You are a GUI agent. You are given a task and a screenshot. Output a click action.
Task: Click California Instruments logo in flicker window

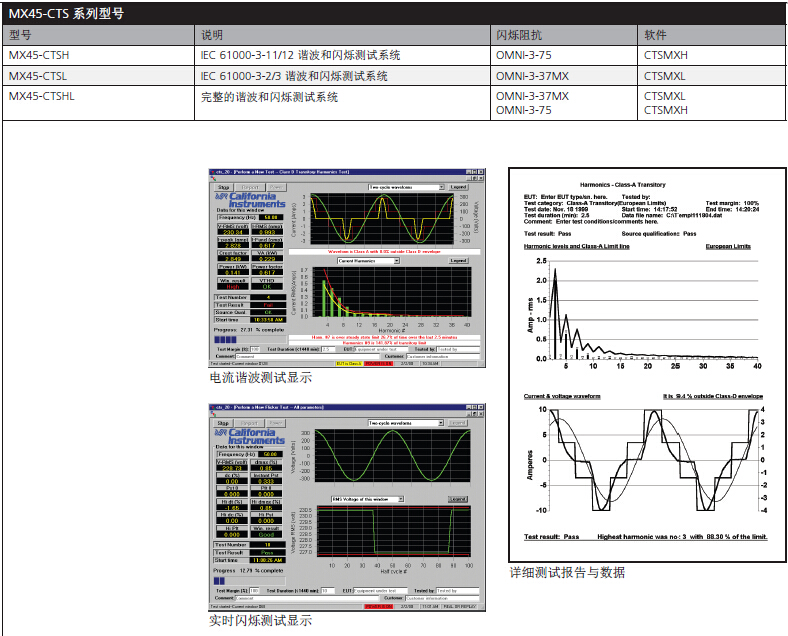250,438
